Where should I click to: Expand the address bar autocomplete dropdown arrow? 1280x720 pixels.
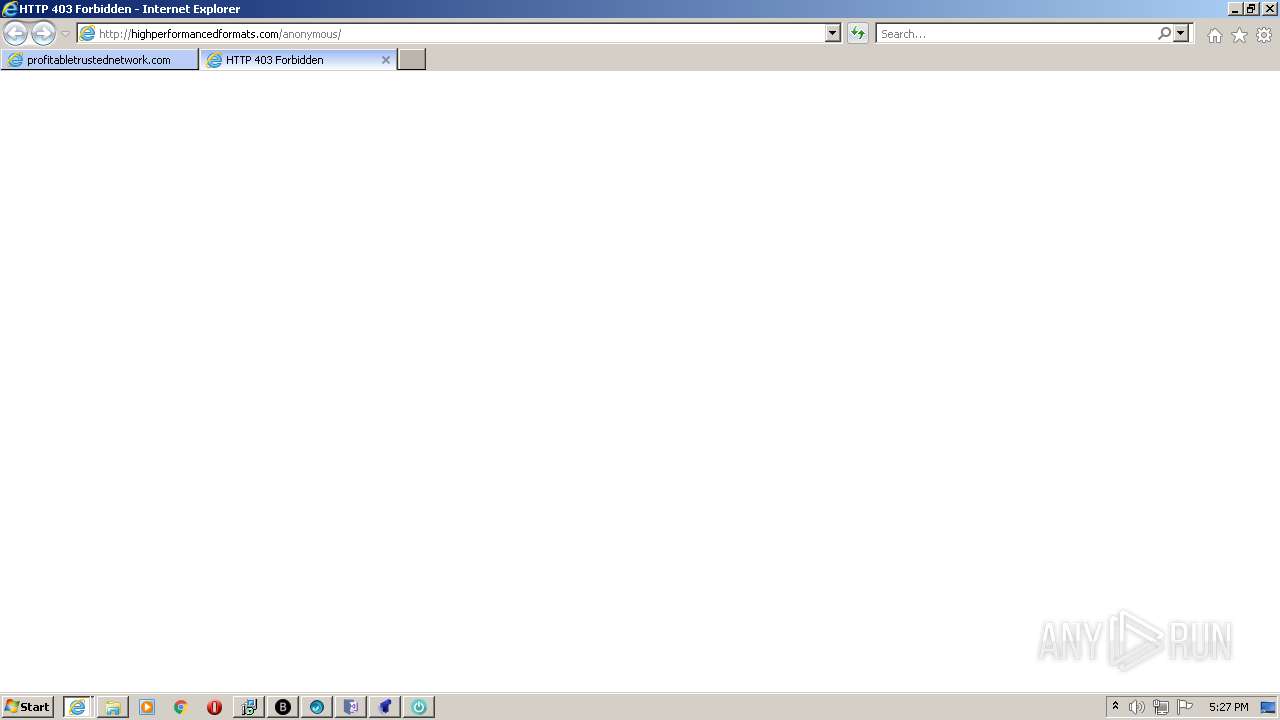pyautogui.click(x=833, y=34)
